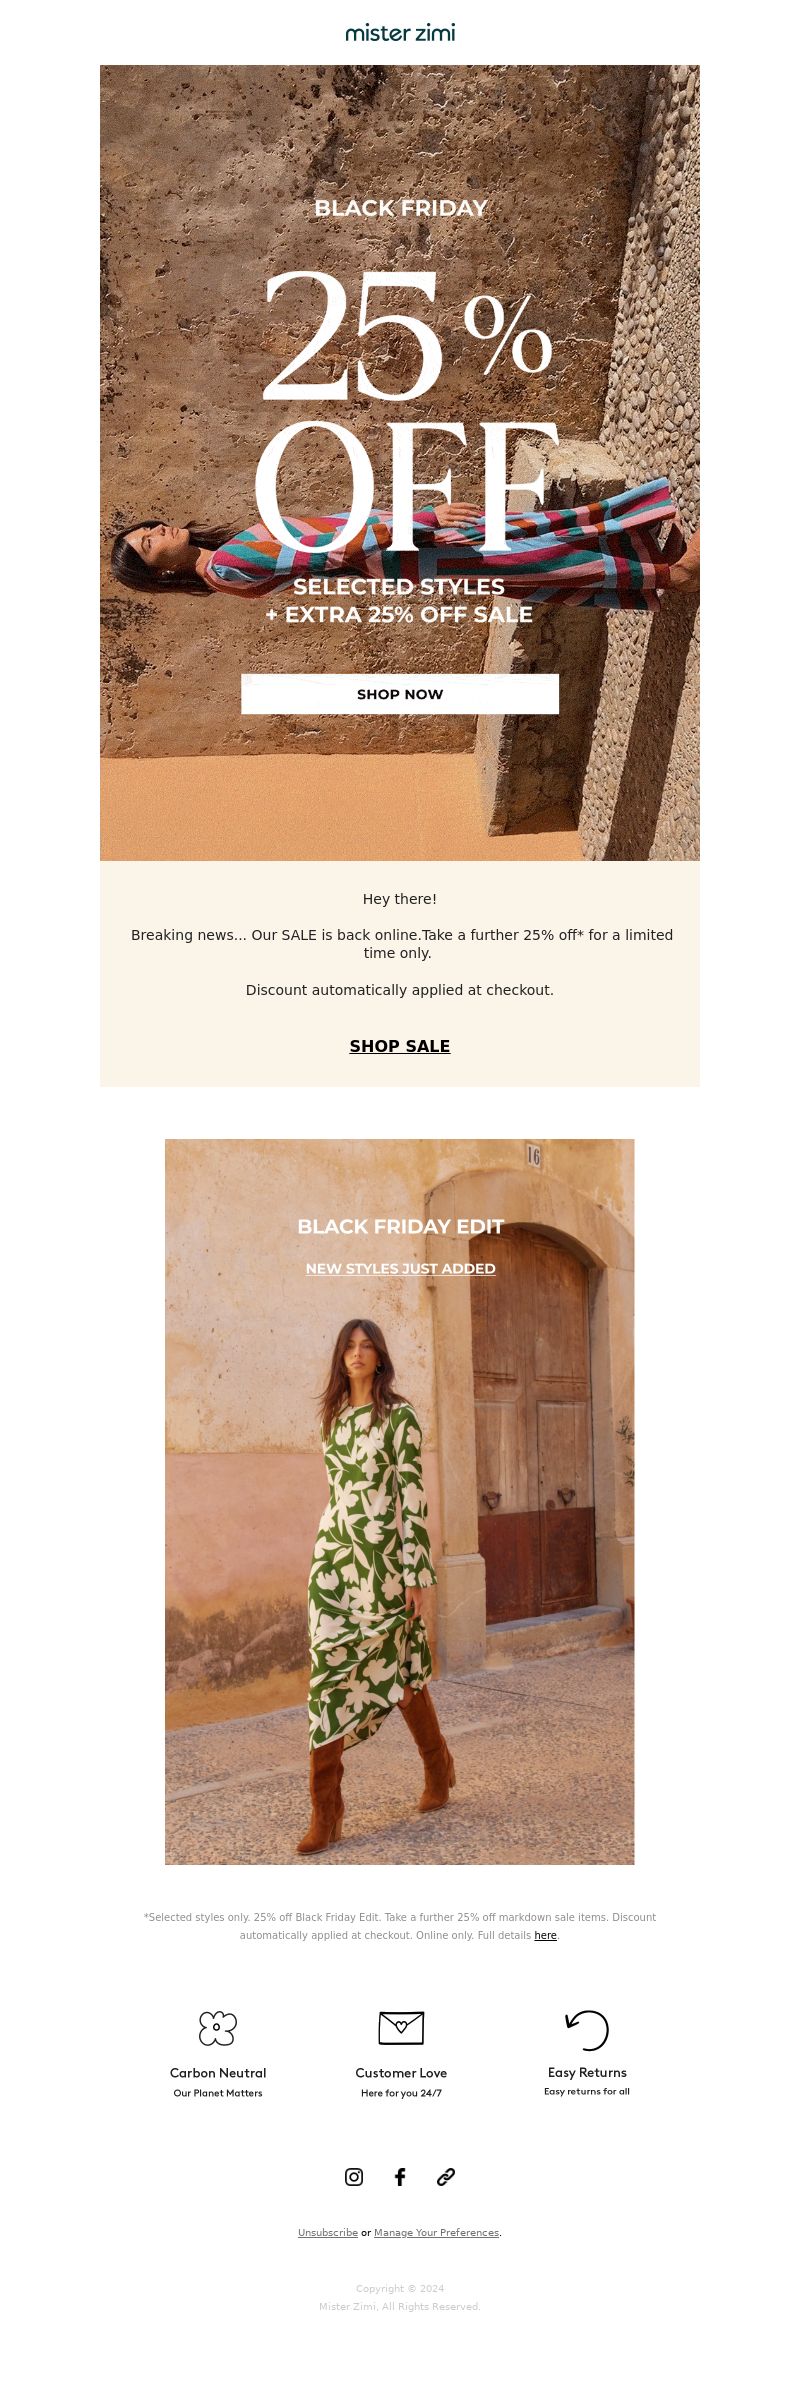Click the Customer Love envelope icon

coord(401,2028)
